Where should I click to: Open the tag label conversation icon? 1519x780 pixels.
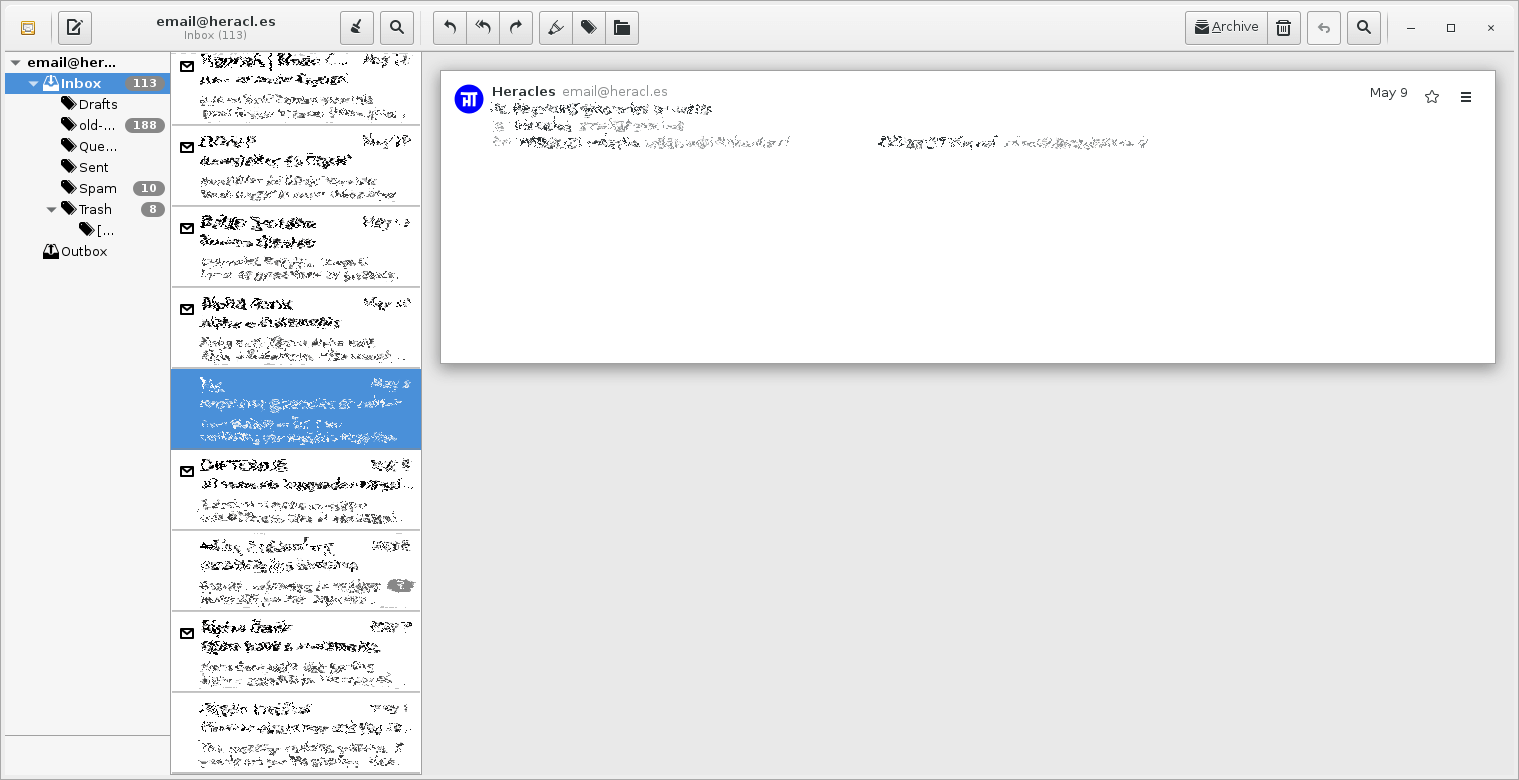589,28
